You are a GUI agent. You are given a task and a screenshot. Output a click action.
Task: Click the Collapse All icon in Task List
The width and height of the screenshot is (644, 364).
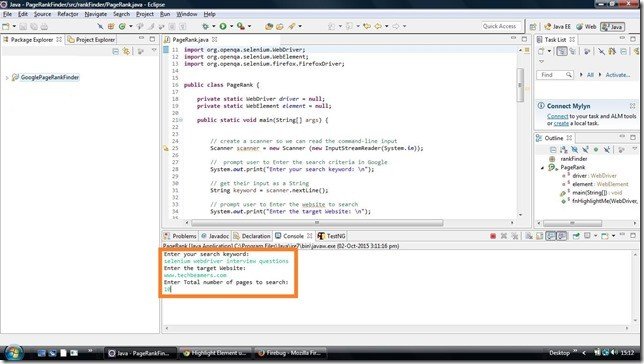pos(623,51)
